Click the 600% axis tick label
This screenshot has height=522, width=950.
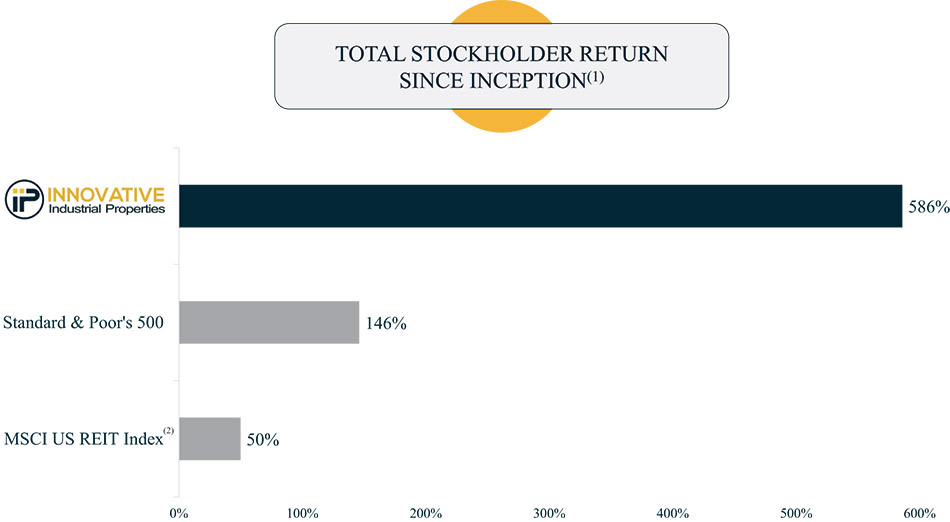pyautogui.click(x=919, y=513)
